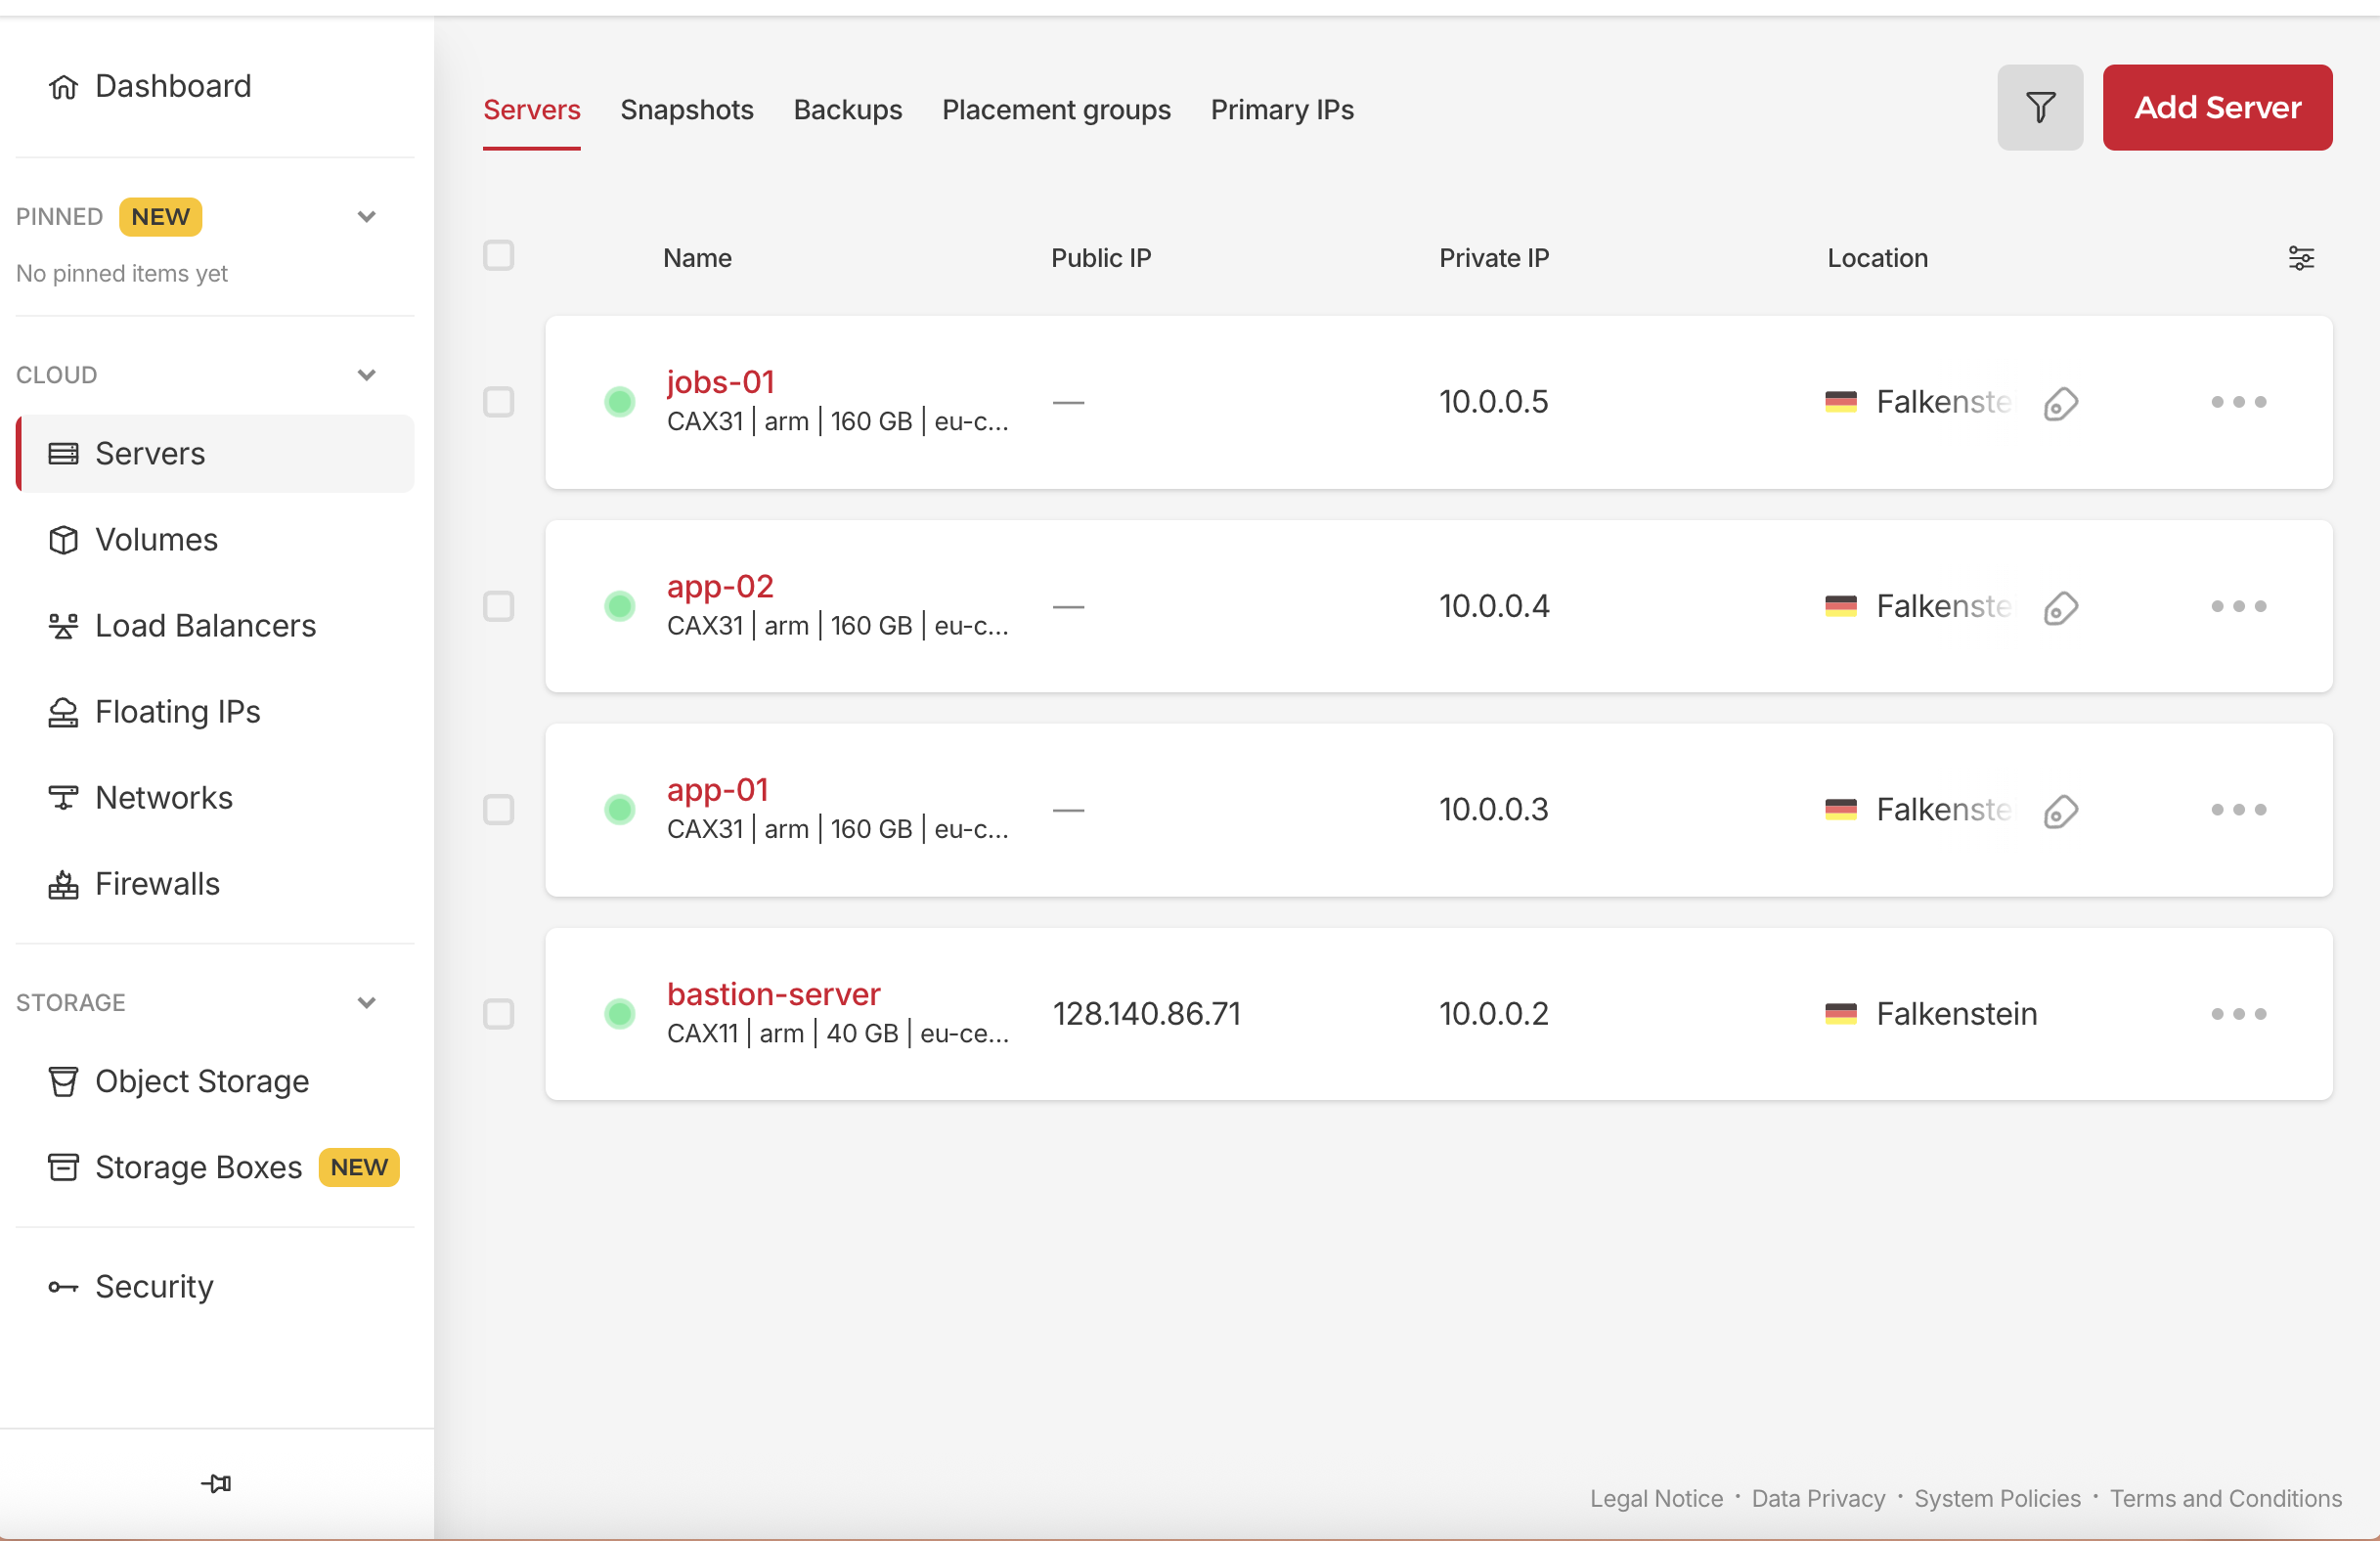
Task: Collapse the STORAGE section chevron
Action: (367, 1002)
